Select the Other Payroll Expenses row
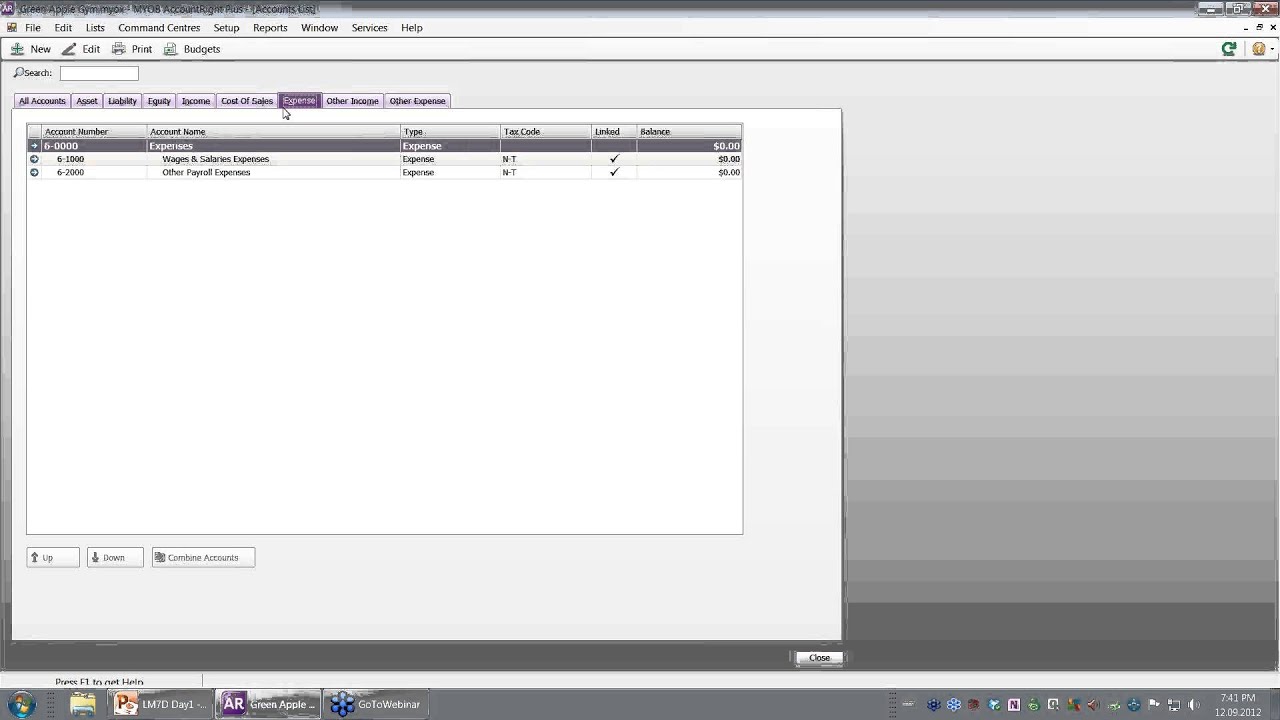Image resolution: width=1280 pixels, height=720 pixels. 385,172
